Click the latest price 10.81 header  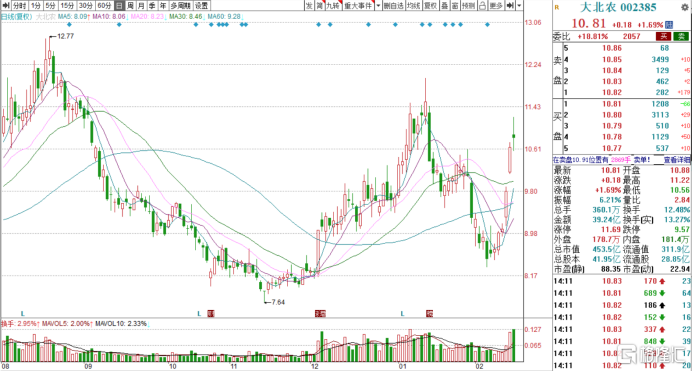point(589,23)
